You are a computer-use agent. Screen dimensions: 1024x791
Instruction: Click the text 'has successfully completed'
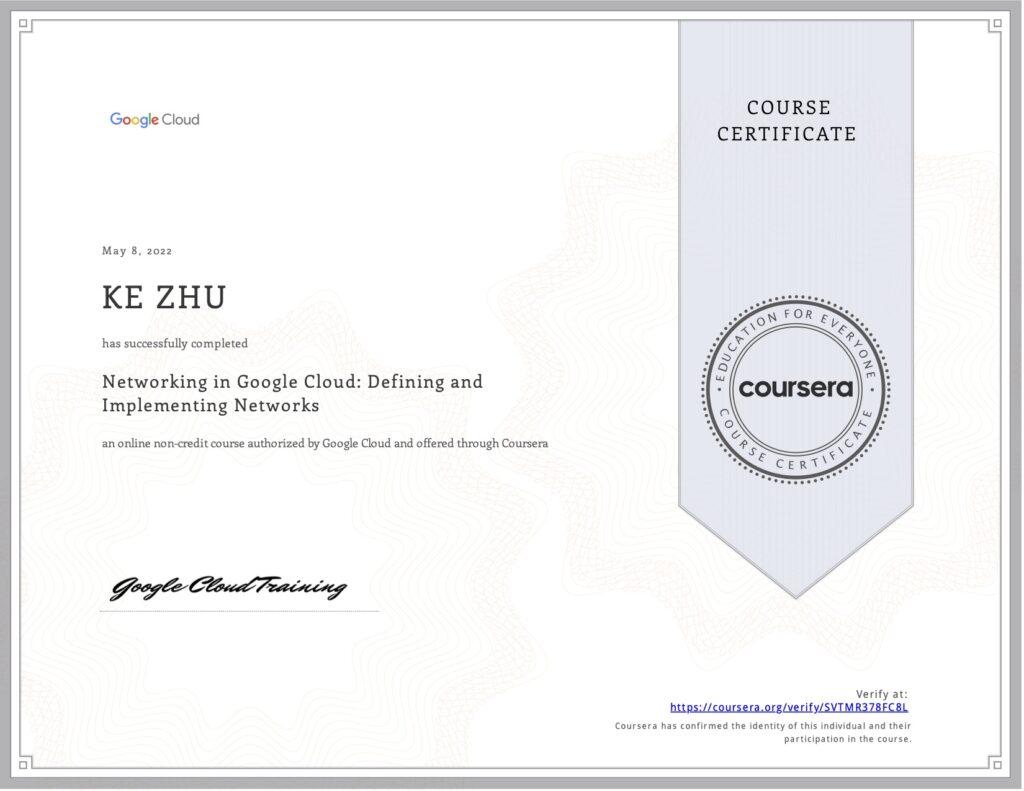[175, 344]
